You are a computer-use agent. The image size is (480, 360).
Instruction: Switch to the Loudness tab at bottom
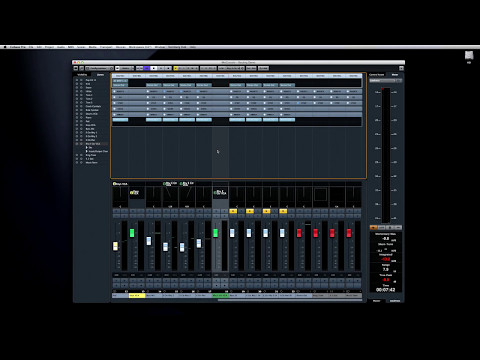pyautogui.click(x=395, y=301)
